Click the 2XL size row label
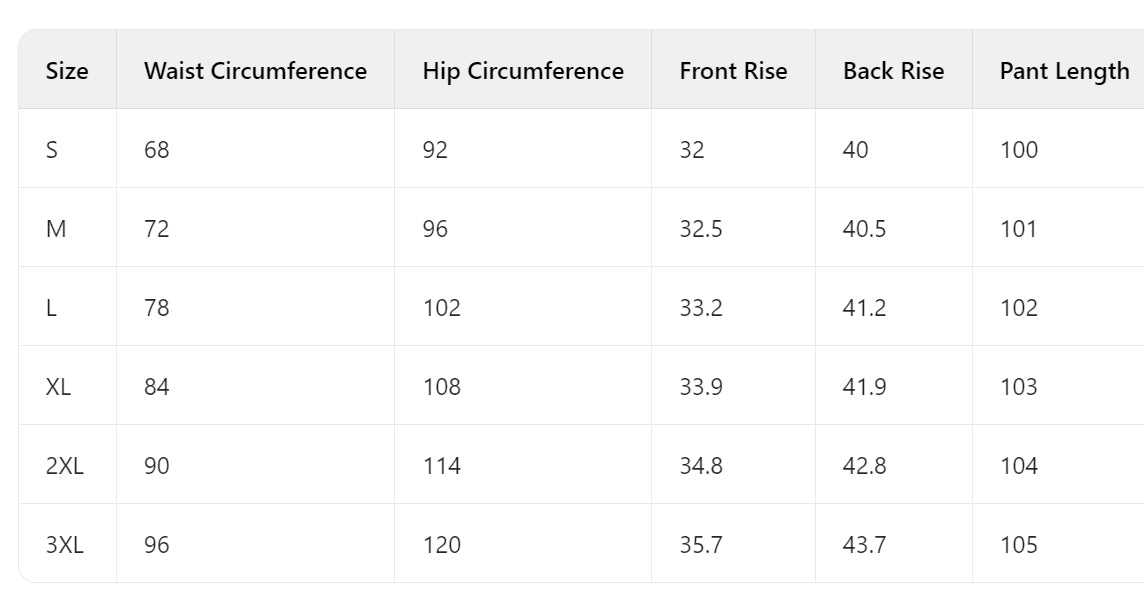 [65, 466]
